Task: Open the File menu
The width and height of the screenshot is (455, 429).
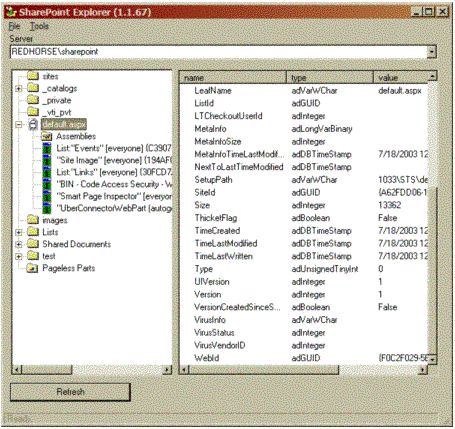Action: 14,26
